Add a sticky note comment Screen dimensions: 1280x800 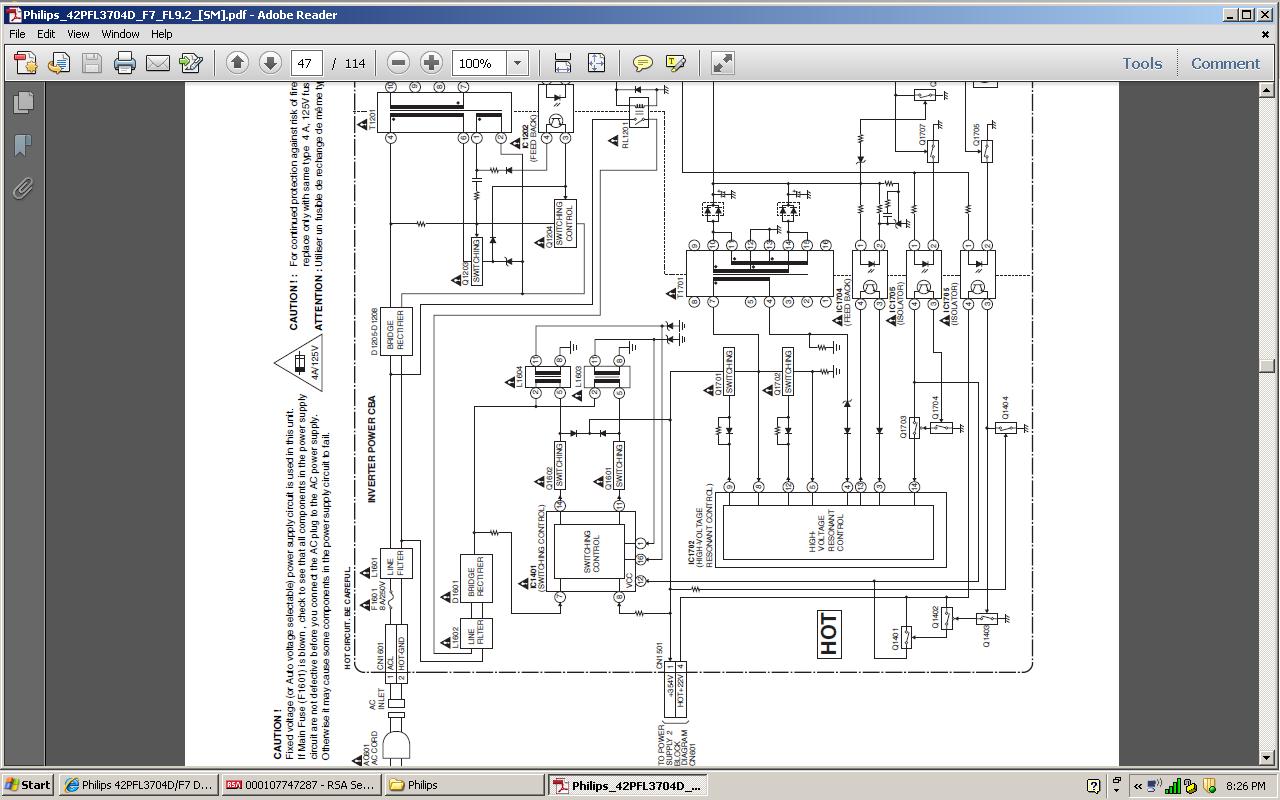tap(643, 63)
